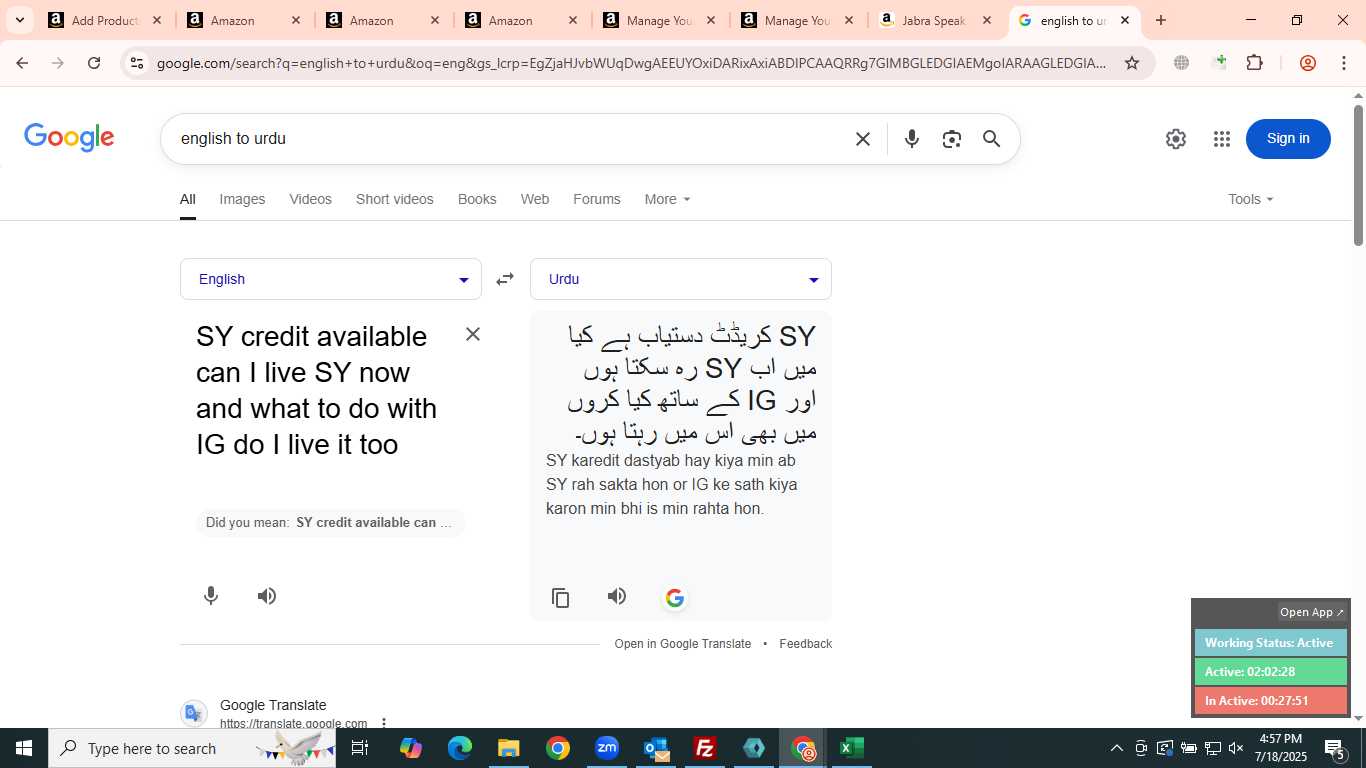
Task: Listen to the English source text
Action: [x=266, y=596]
